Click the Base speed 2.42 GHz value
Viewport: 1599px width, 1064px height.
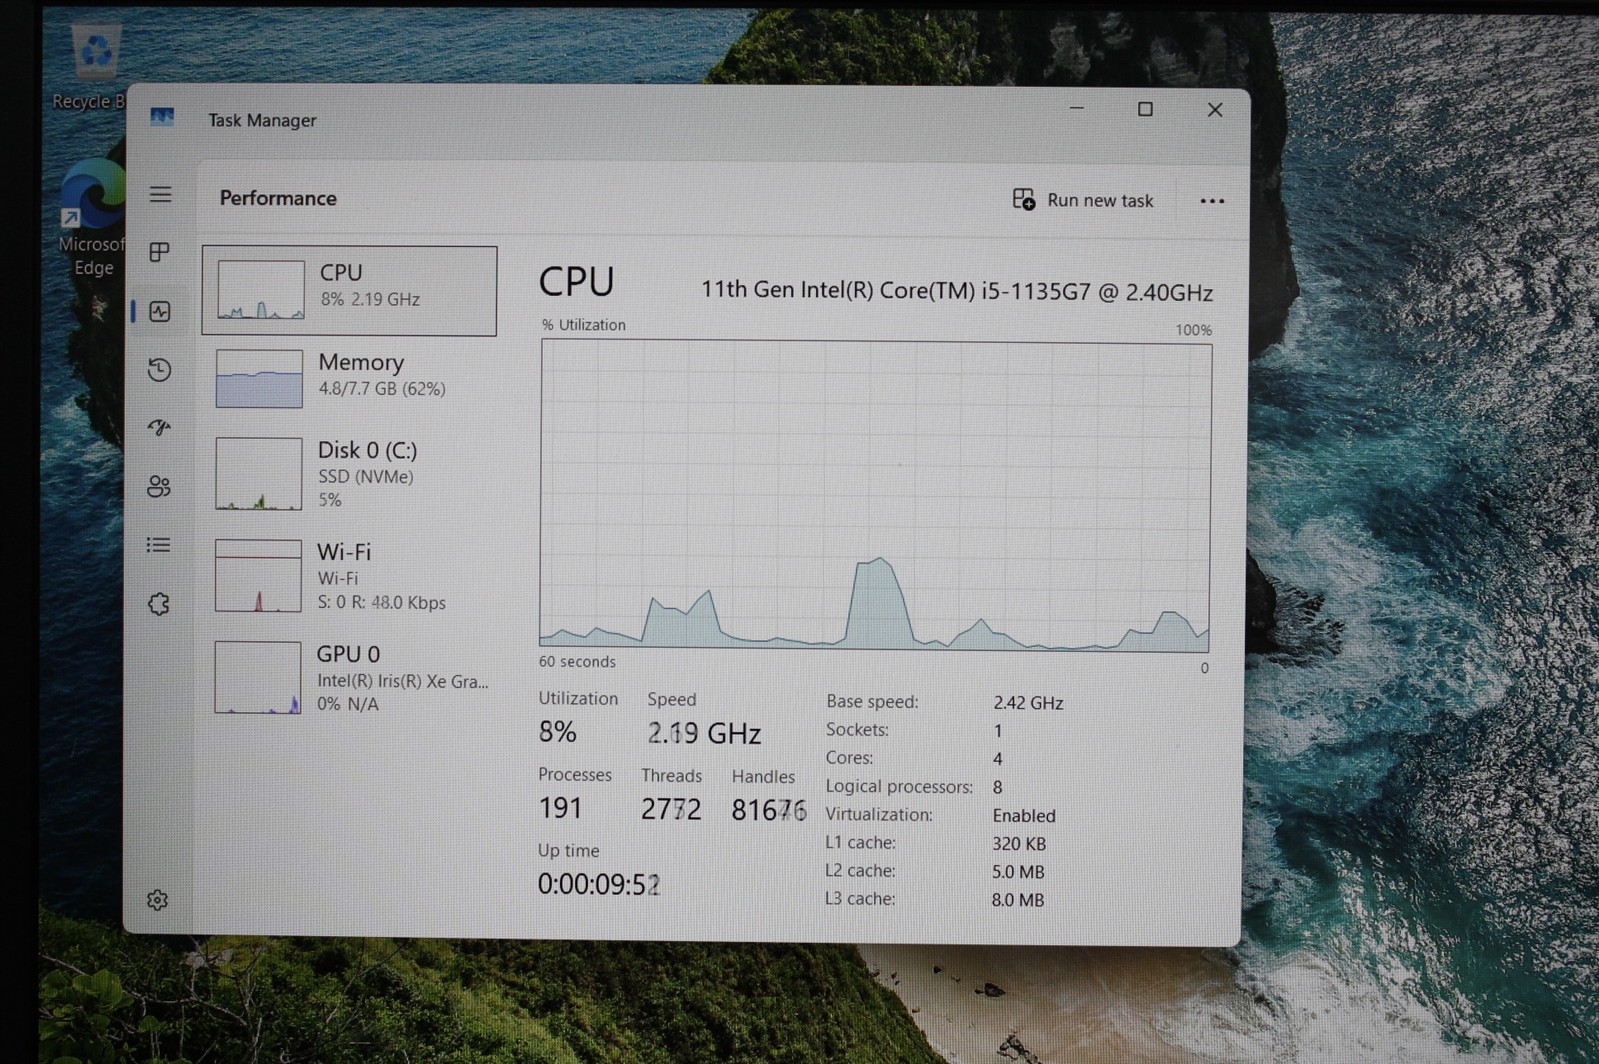coord(1028,703)
